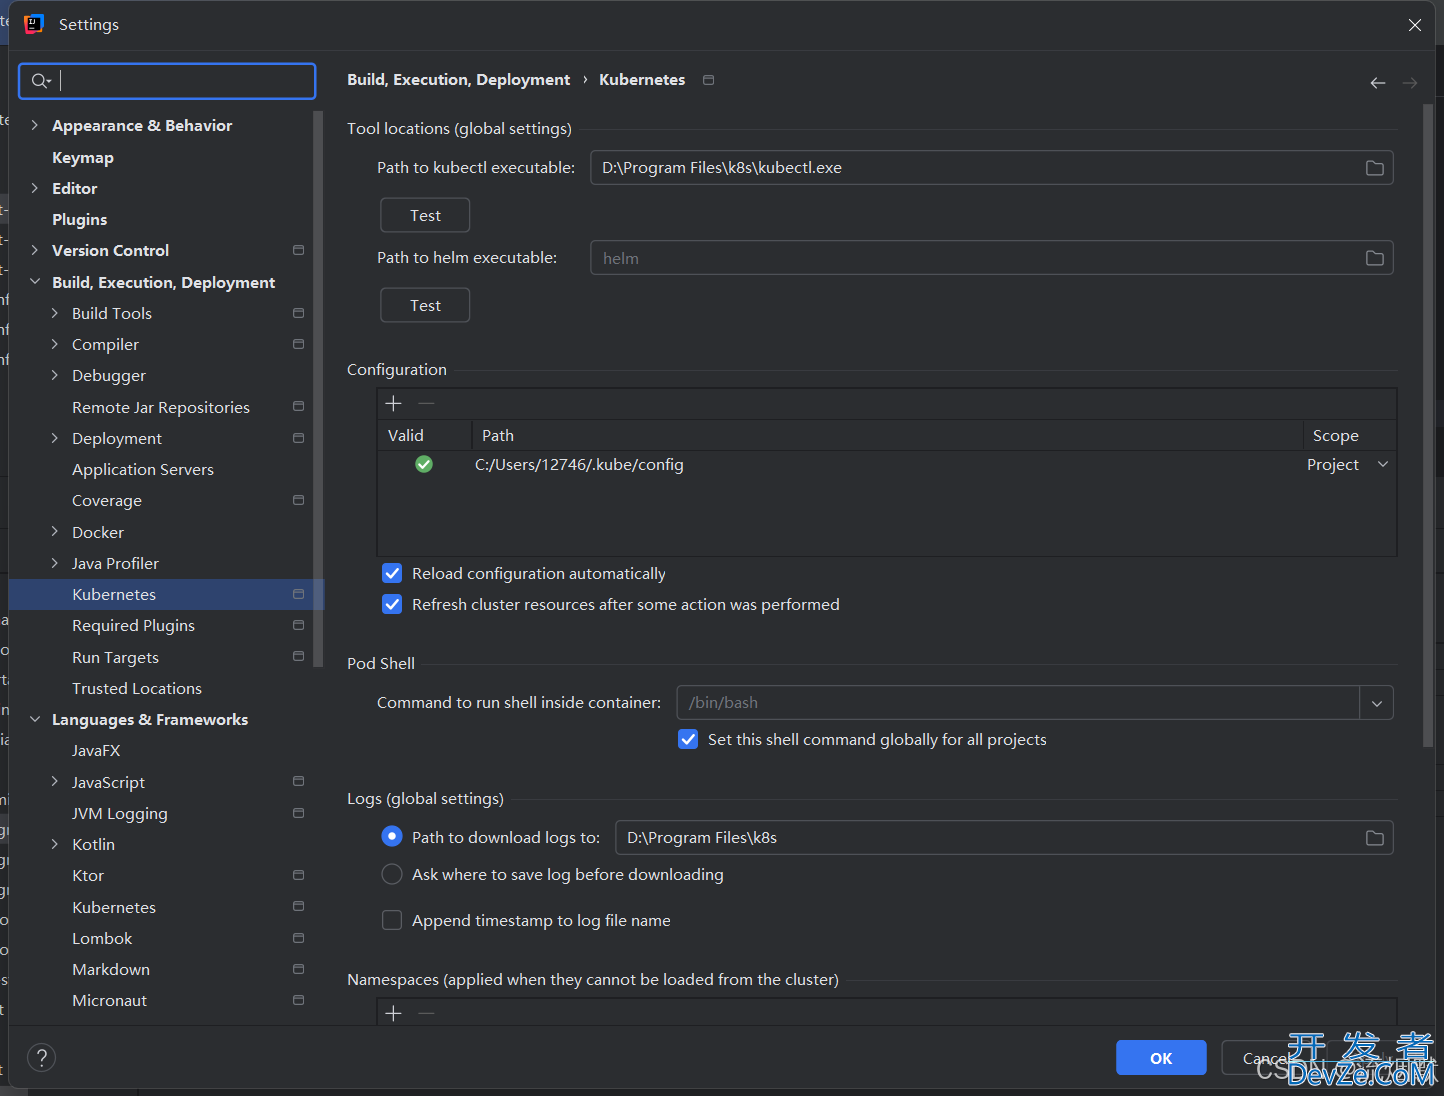This screenshot has height=1096, width=1444.
Task: Click the Path column header
Action: point(888,436)
